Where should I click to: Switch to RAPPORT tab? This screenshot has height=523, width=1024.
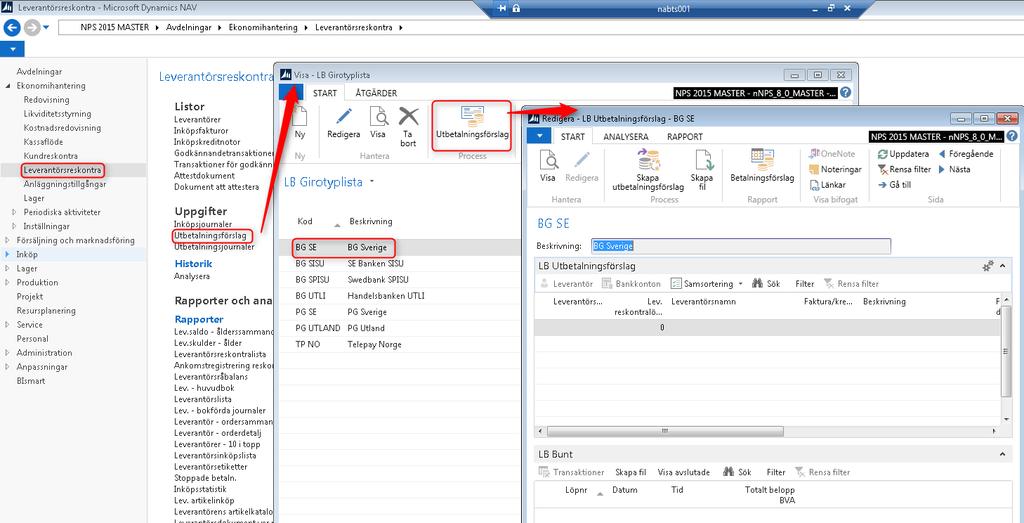coord(684,137)
